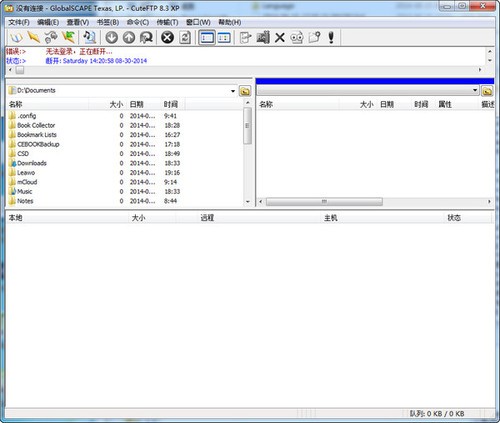The image size is (500, 423).
Task: Click the black X delete icon
Action: (x=280, y=37)
